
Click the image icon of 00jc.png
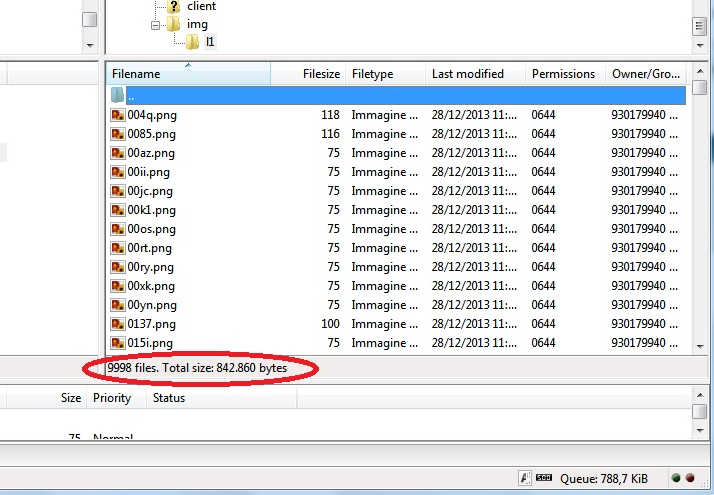tap(118, 191)
